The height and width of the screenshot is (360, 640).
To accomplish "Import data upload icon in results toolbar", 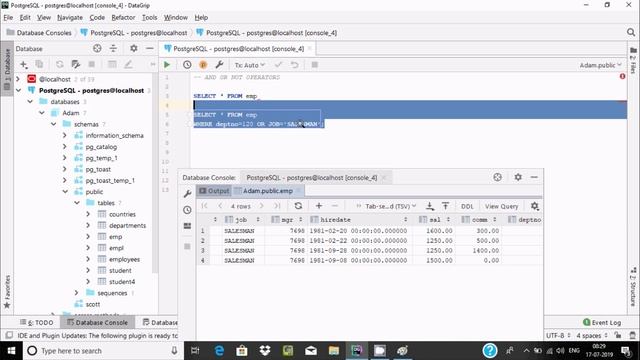I will tap(445, 206).
